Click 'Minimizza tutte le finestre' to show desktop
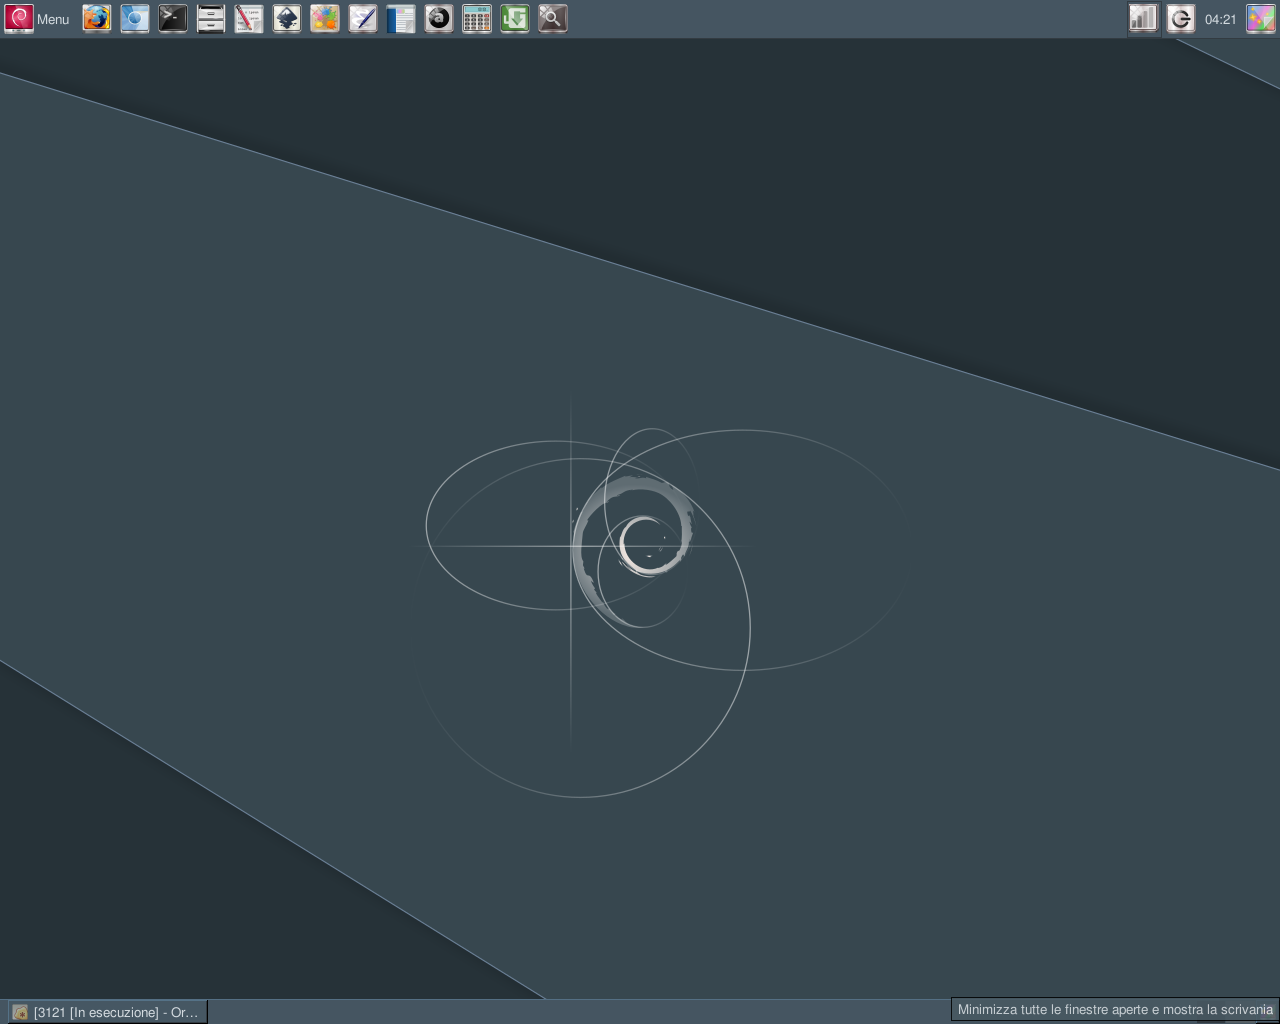Screen dimensions: 1280x1024 point(1113,1010)
